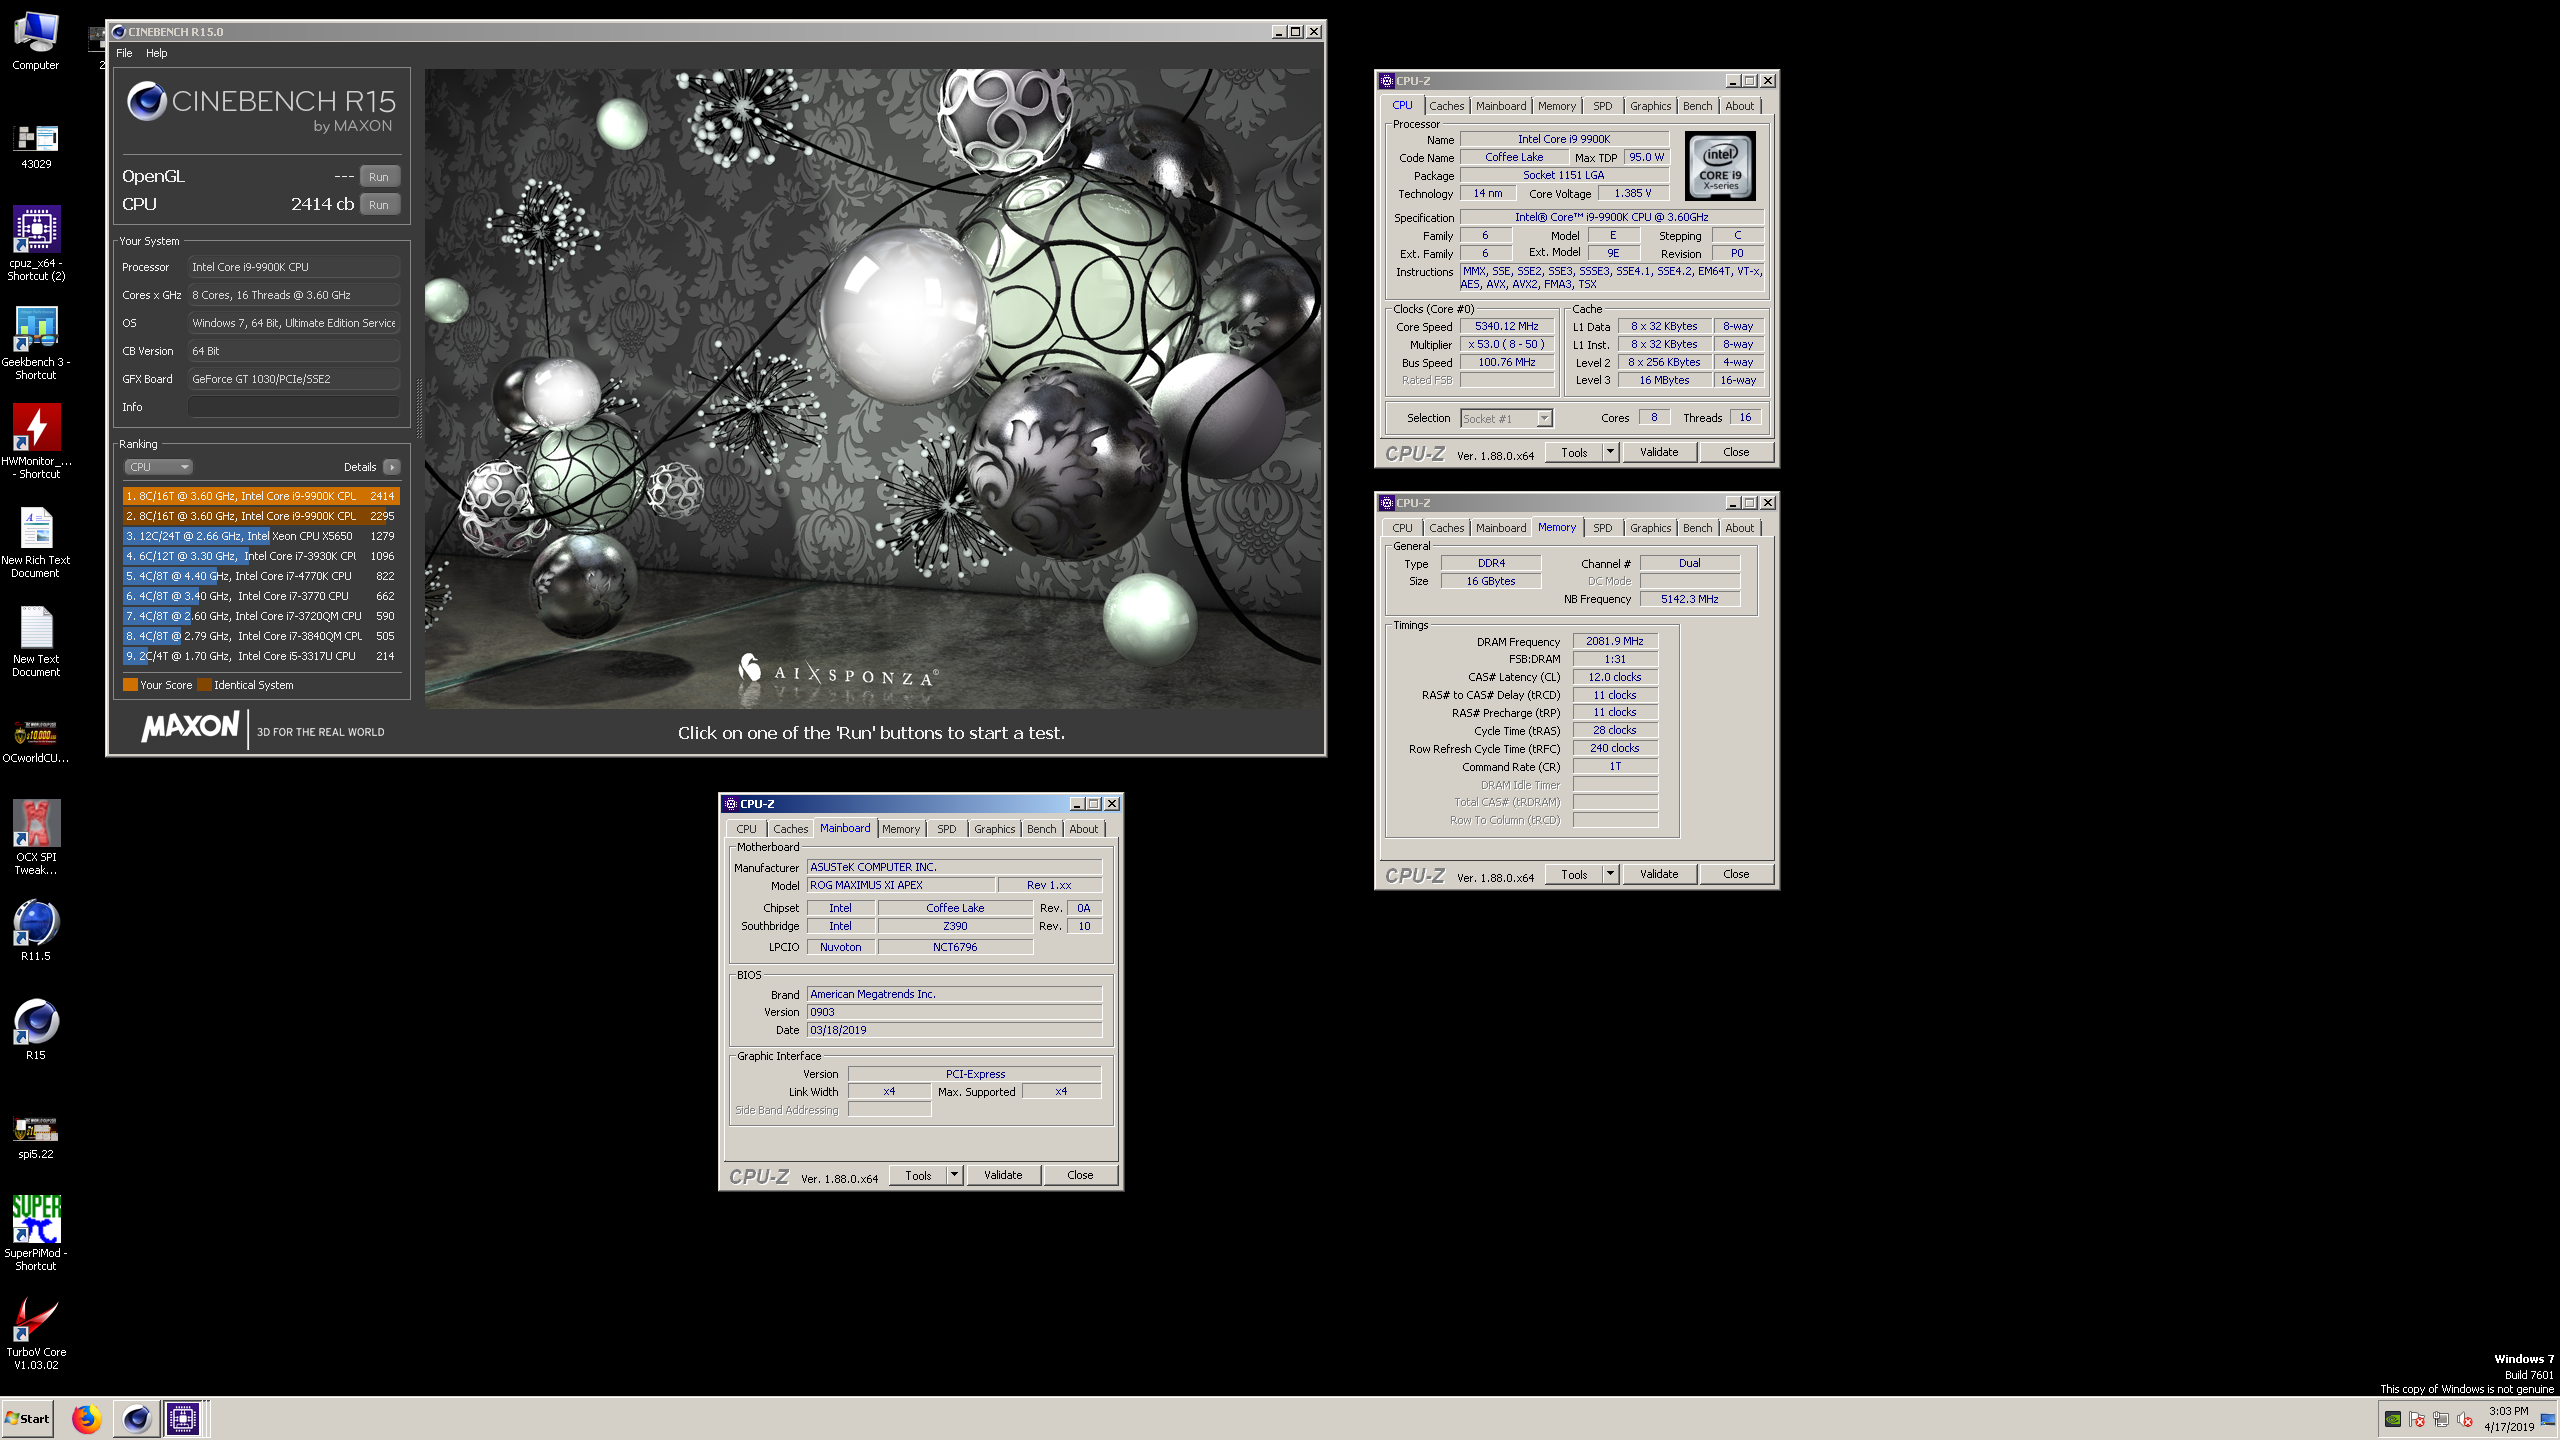Screen dimensions: 2560x1440
Task: Open About tab in top CPU-Z window
Action: pos(1740,106)
